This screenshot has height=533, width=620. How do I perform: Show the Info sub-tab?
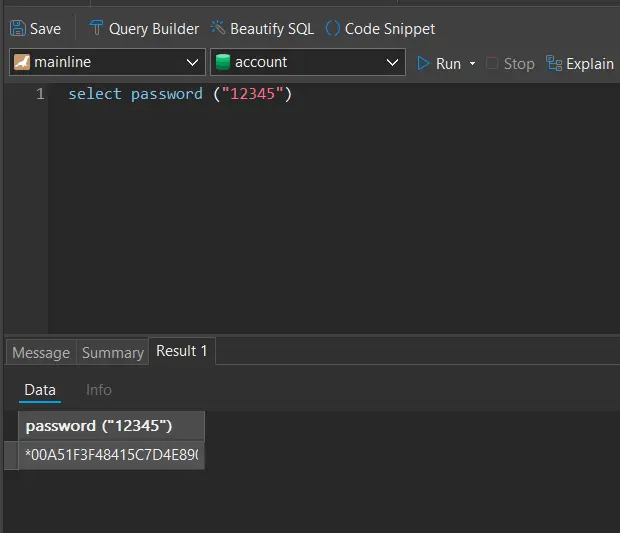click(99, 390)
